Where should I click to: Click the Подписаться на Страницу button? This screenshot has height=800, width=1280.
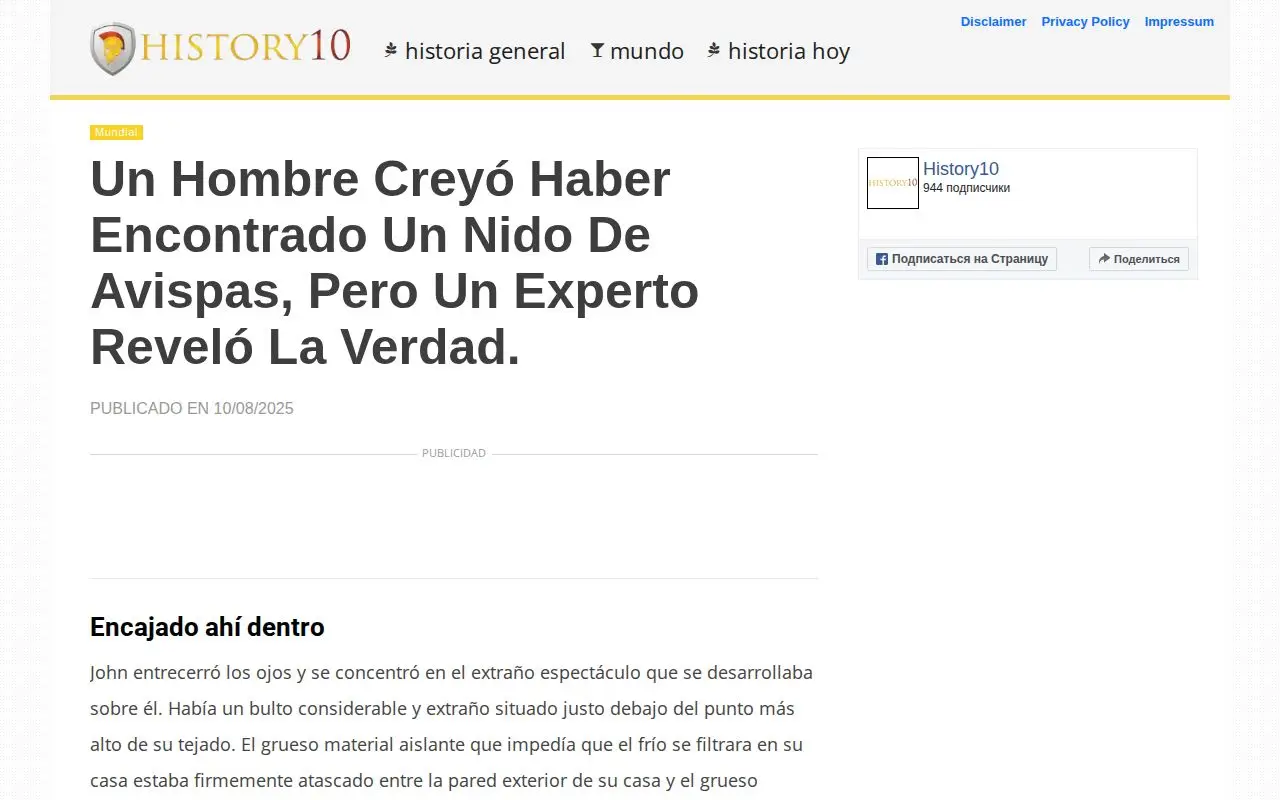click(x=962, y=259)
